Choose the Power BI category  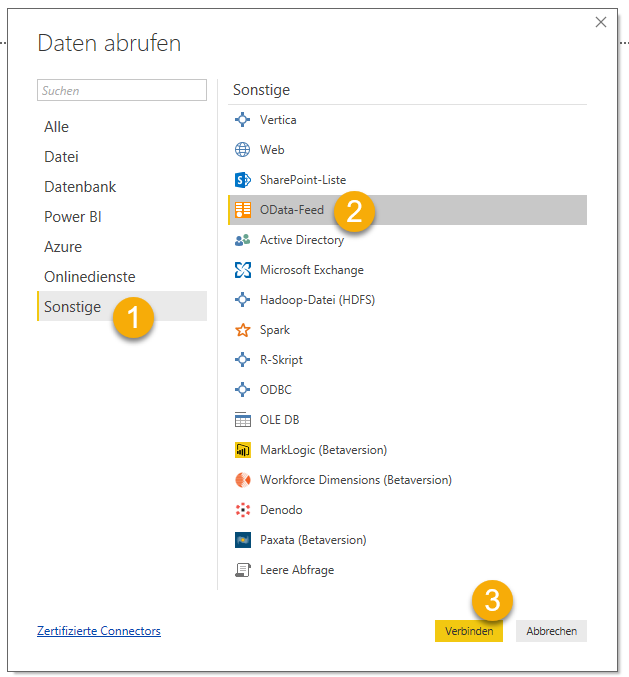pyautogui.click(x=122, y=217)
